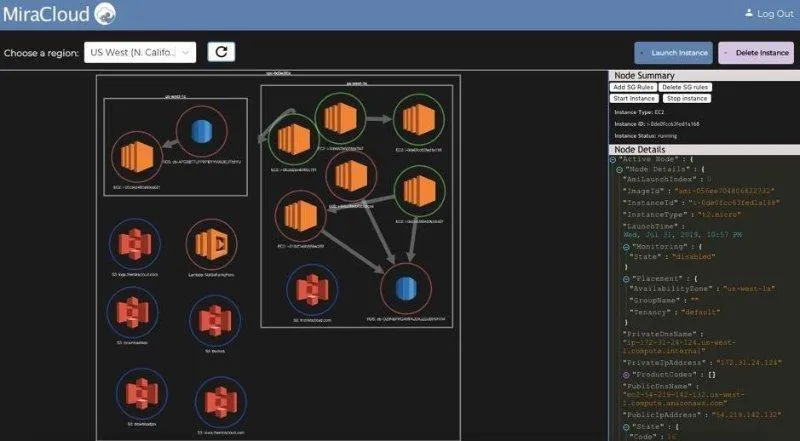Image resolution: width=800 pixels, height=441 pixels.
Task: Collapse the "Node Details" JSON object
Action: pyautogui.click(x=620, y=170)
